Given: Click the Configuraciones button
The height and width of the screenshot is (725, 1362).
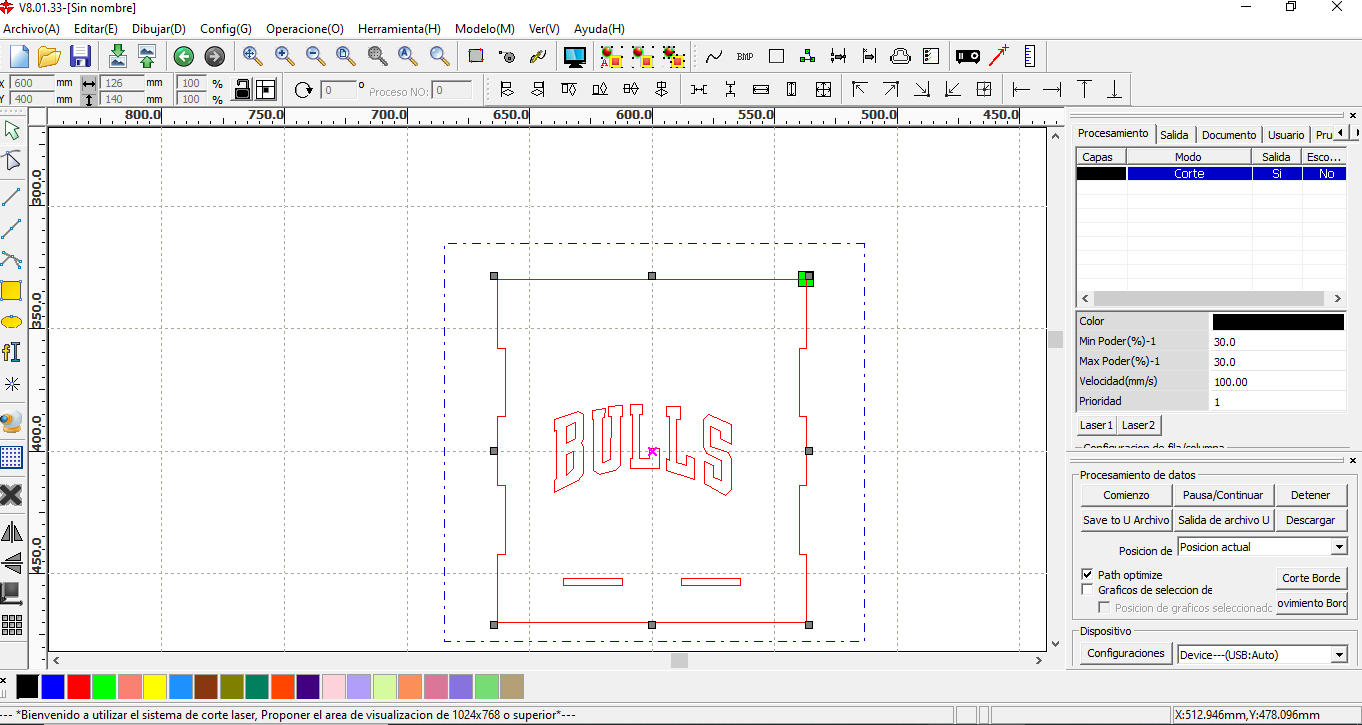Looking at the screenshot, I should coord(1126,653).
